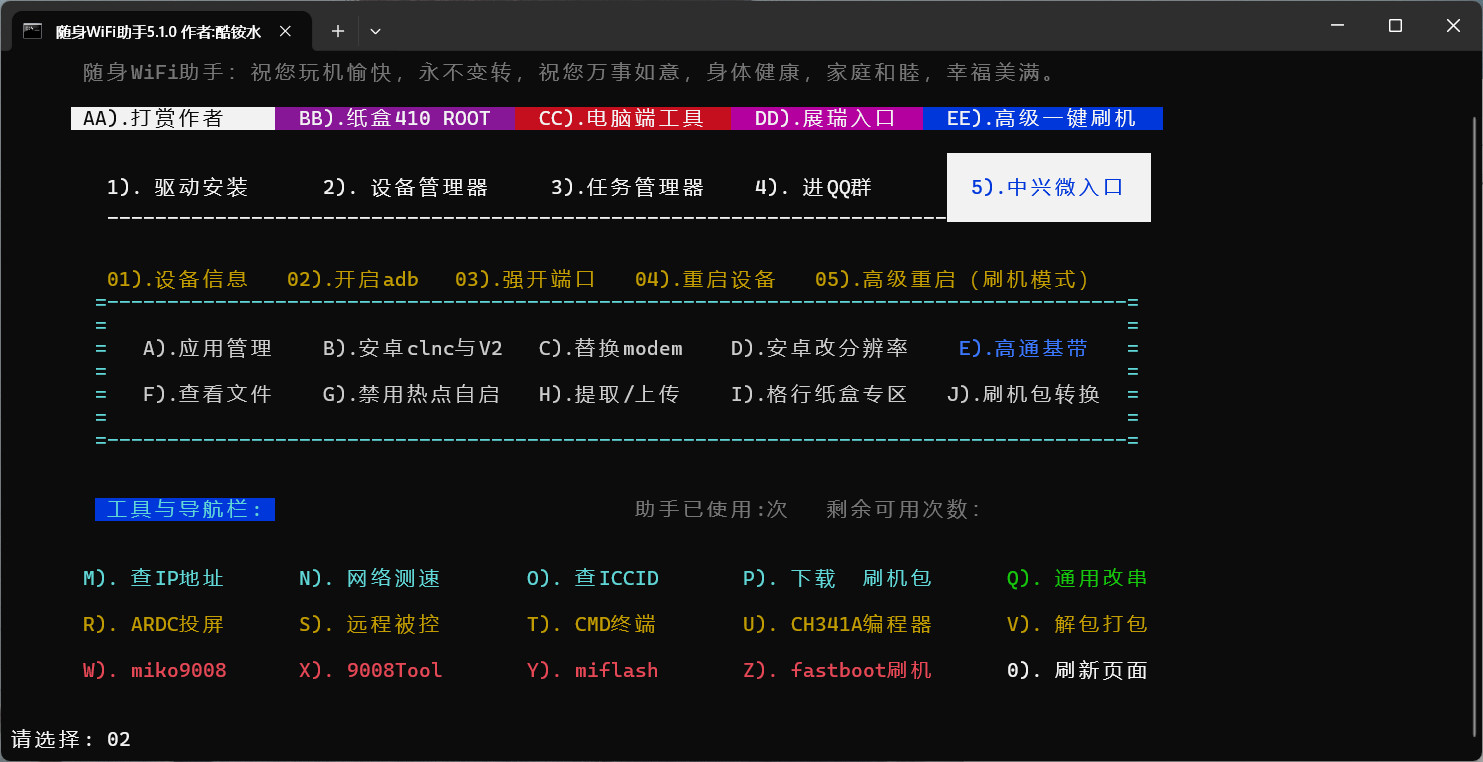Open T).CMD终端 option
This screenshot has width=1483, height=762.
(x=591, y=625)
